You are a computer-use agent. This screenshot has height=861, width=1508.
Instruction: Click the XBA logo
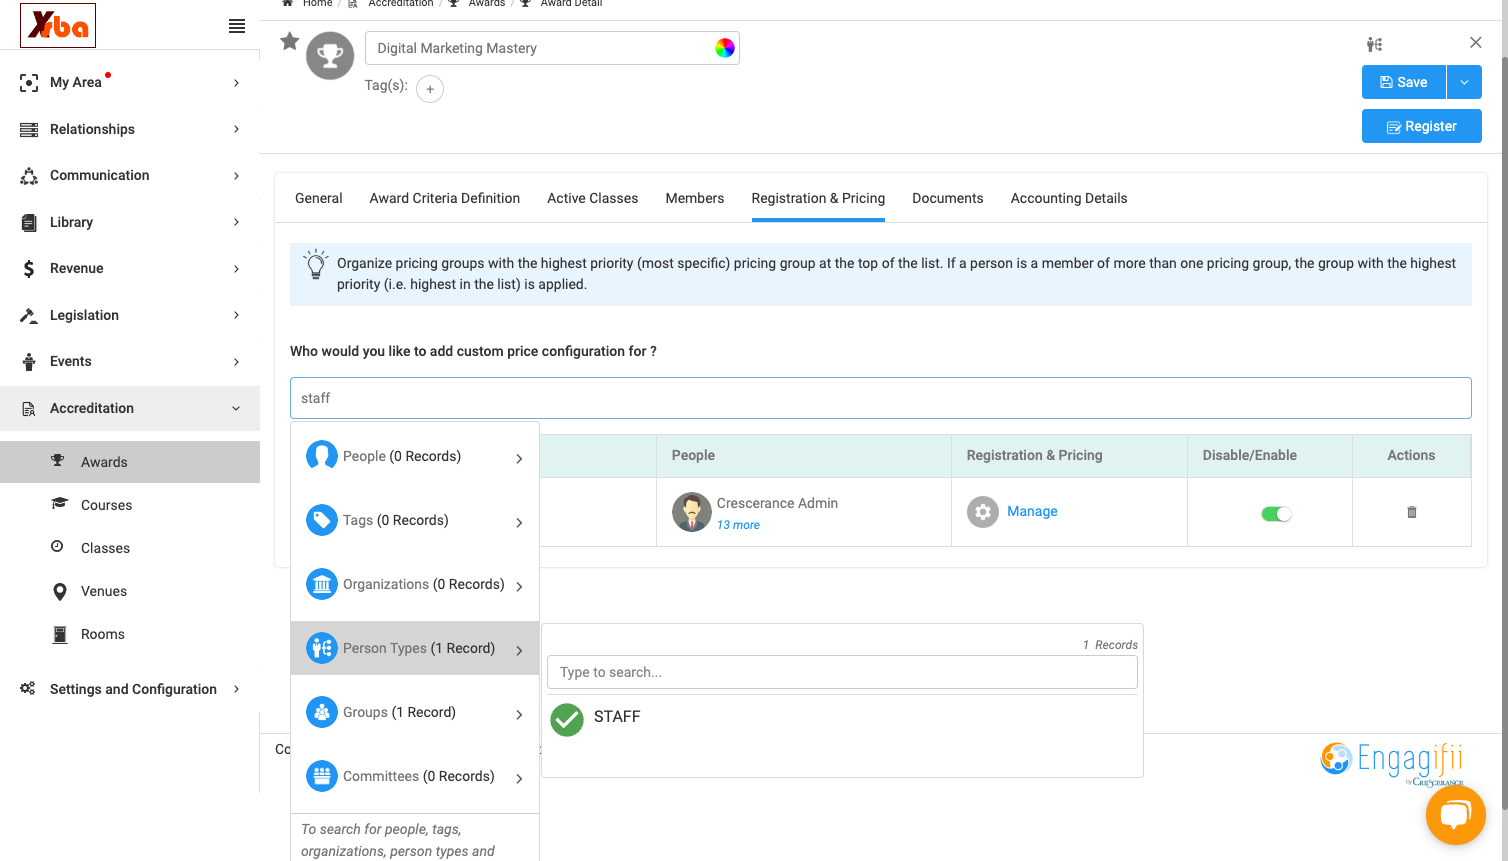tap(58, 26)
